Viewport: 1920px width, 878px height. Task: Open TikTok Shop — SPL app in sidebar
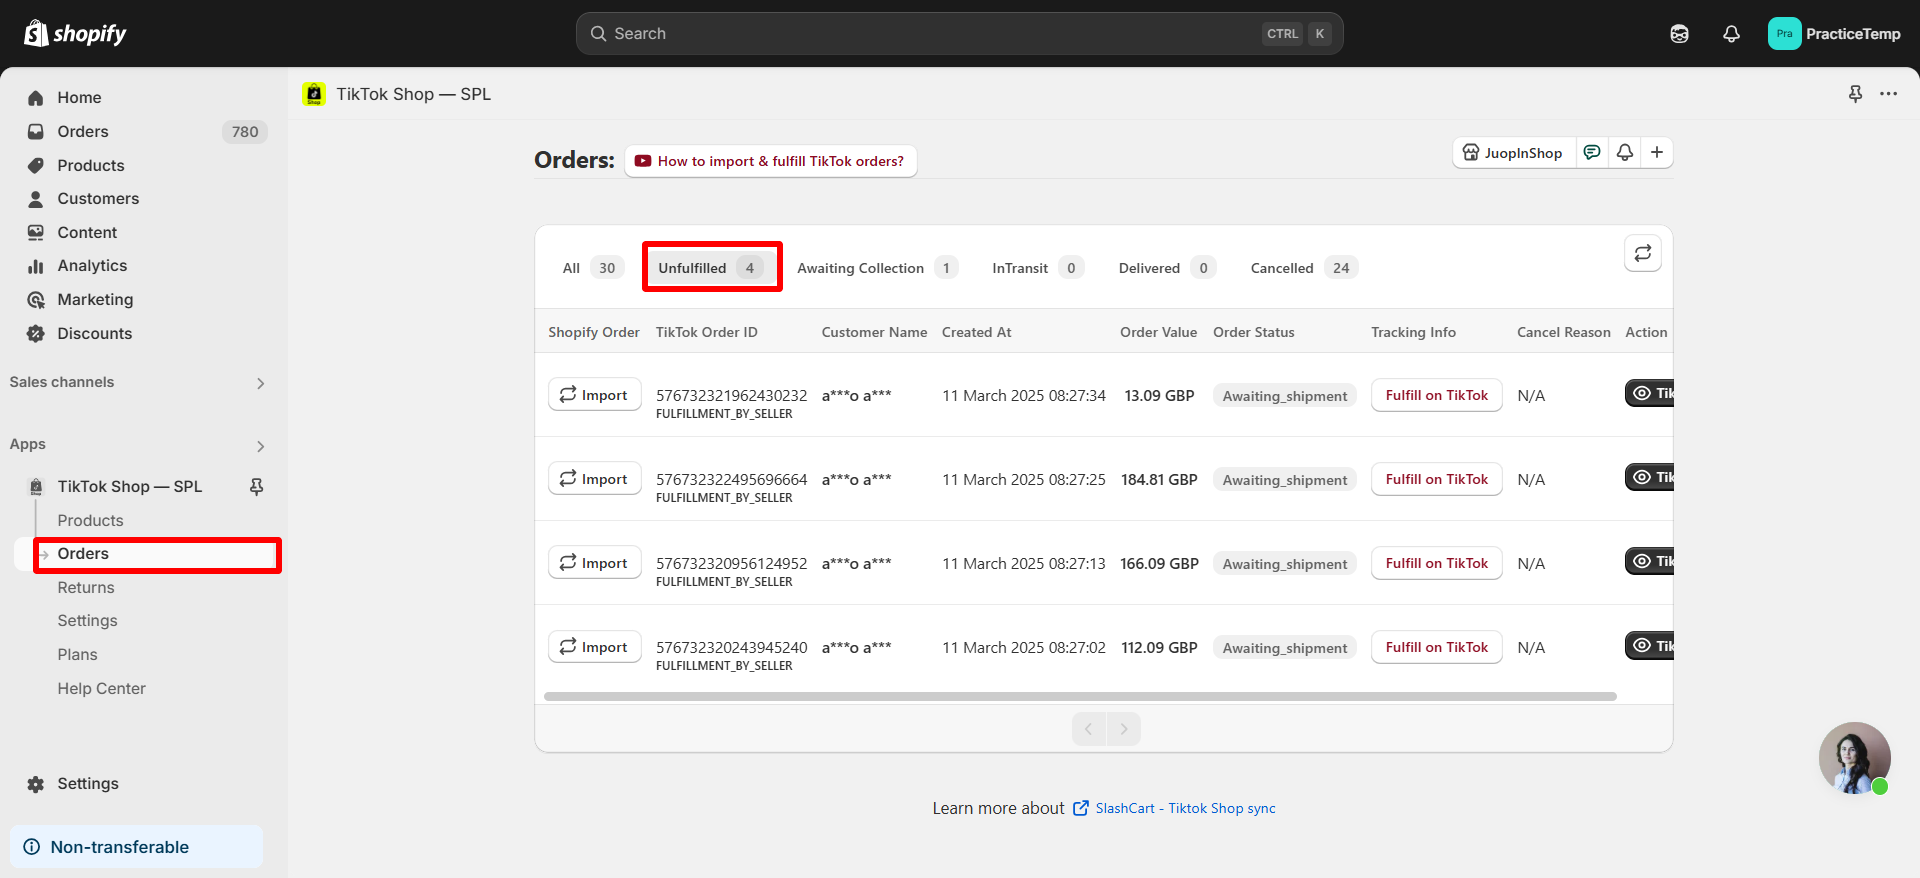click(x=129, y=487)
